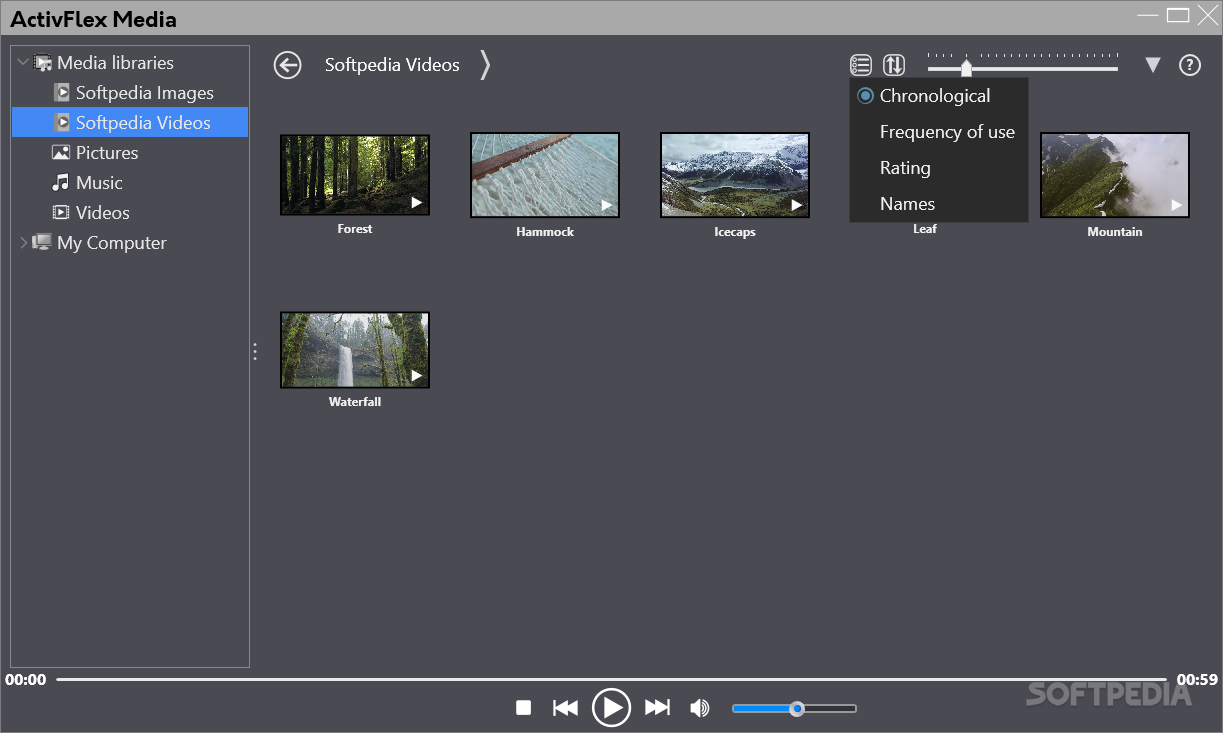Mute audio with the speaker icon

click(699, 708)
